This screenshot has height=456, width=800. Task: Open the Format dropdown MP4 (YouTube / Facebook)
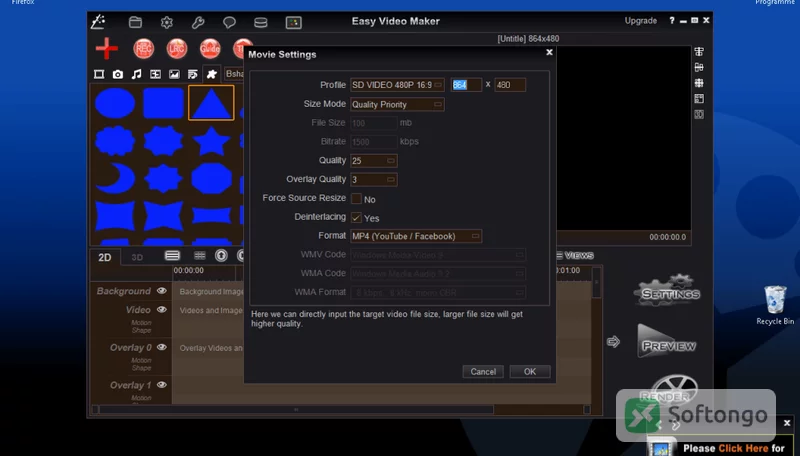point(416,236)
